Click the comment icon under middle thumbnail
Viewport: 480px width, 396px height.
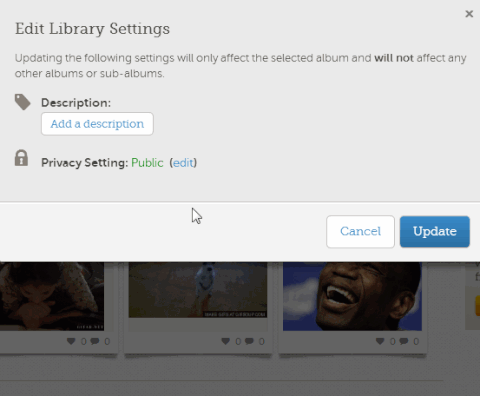249,341
